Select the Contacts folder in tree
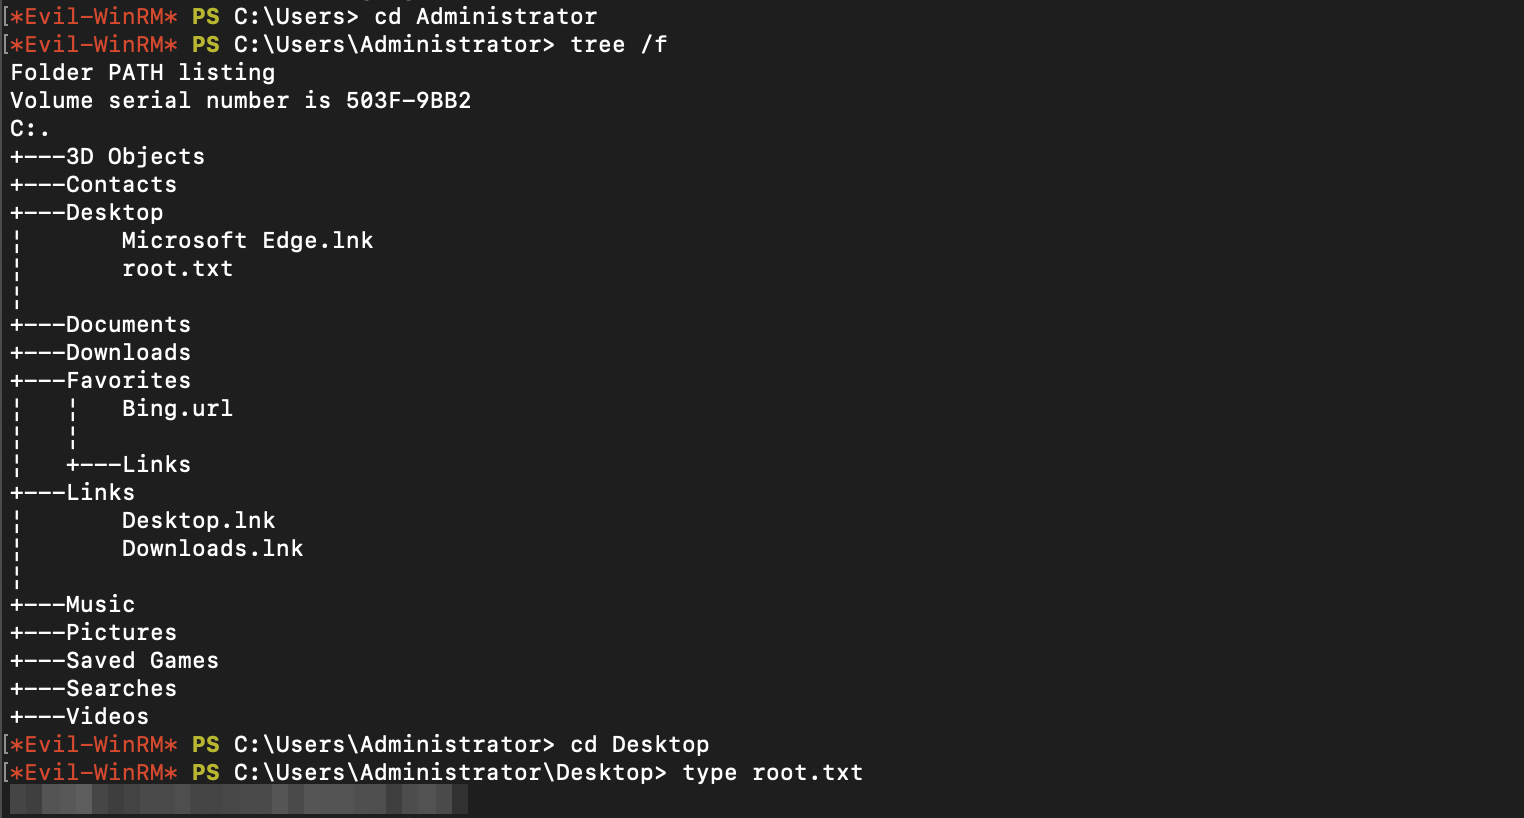 pyautogui.click(x=121, y=185)
